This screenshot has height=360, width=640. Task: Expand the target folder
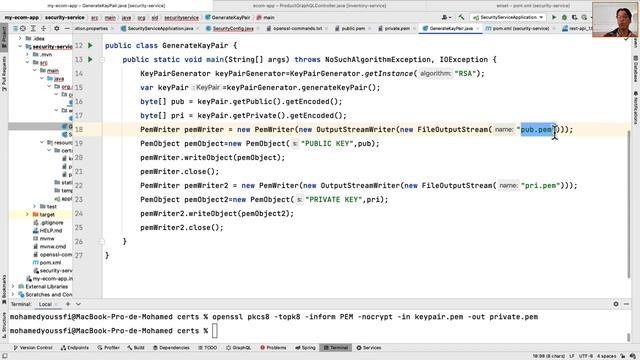[27, 214]
